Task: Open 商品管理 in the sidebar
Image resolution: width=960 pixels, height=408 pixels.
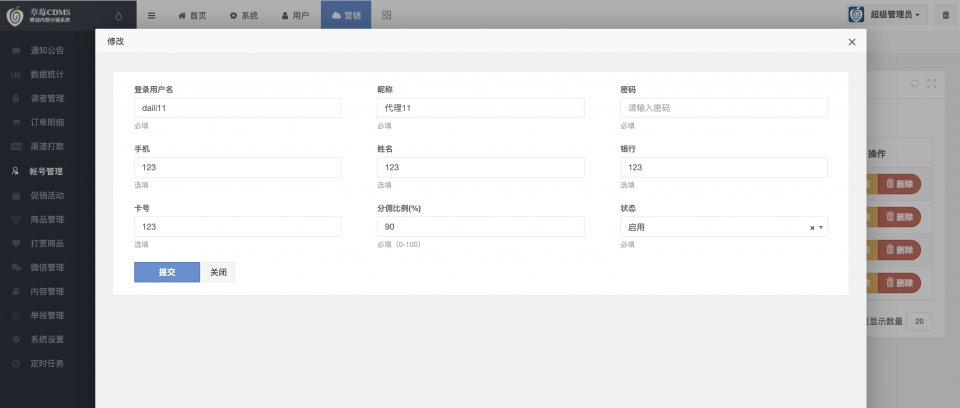Action: tap(47, 219)
